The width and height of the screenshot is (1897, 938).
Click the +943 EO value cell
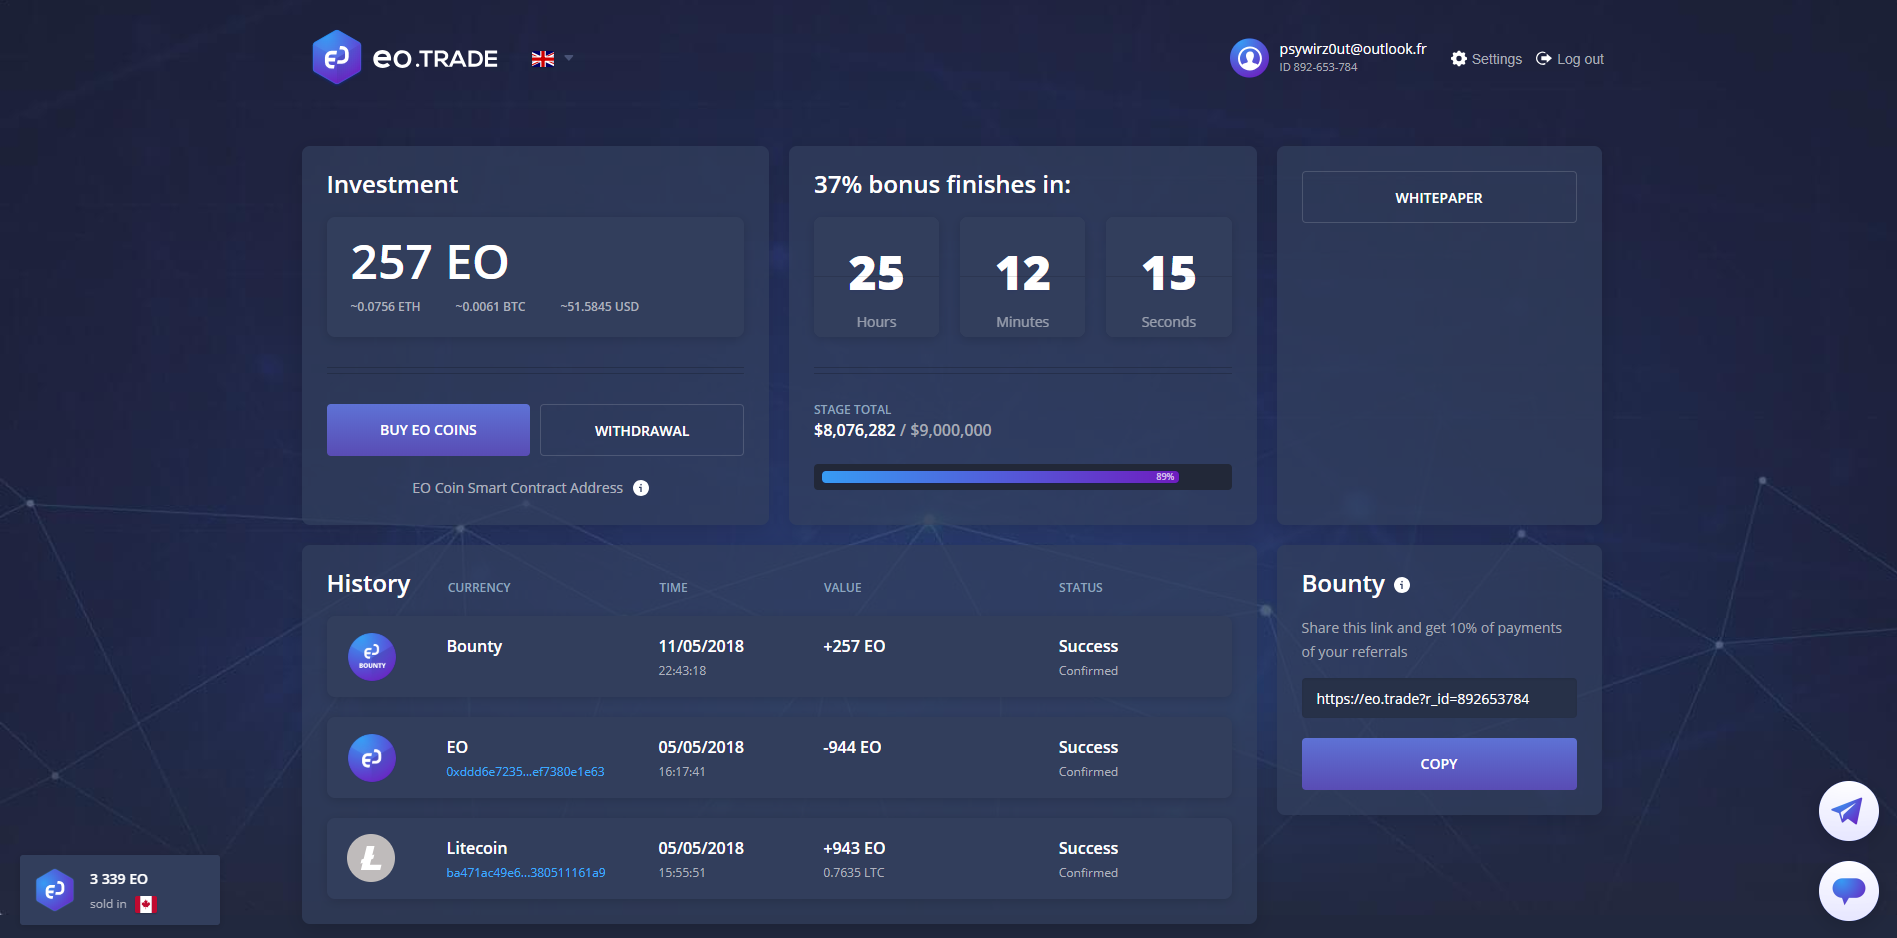pyautogui.click(x=854, y=848)
